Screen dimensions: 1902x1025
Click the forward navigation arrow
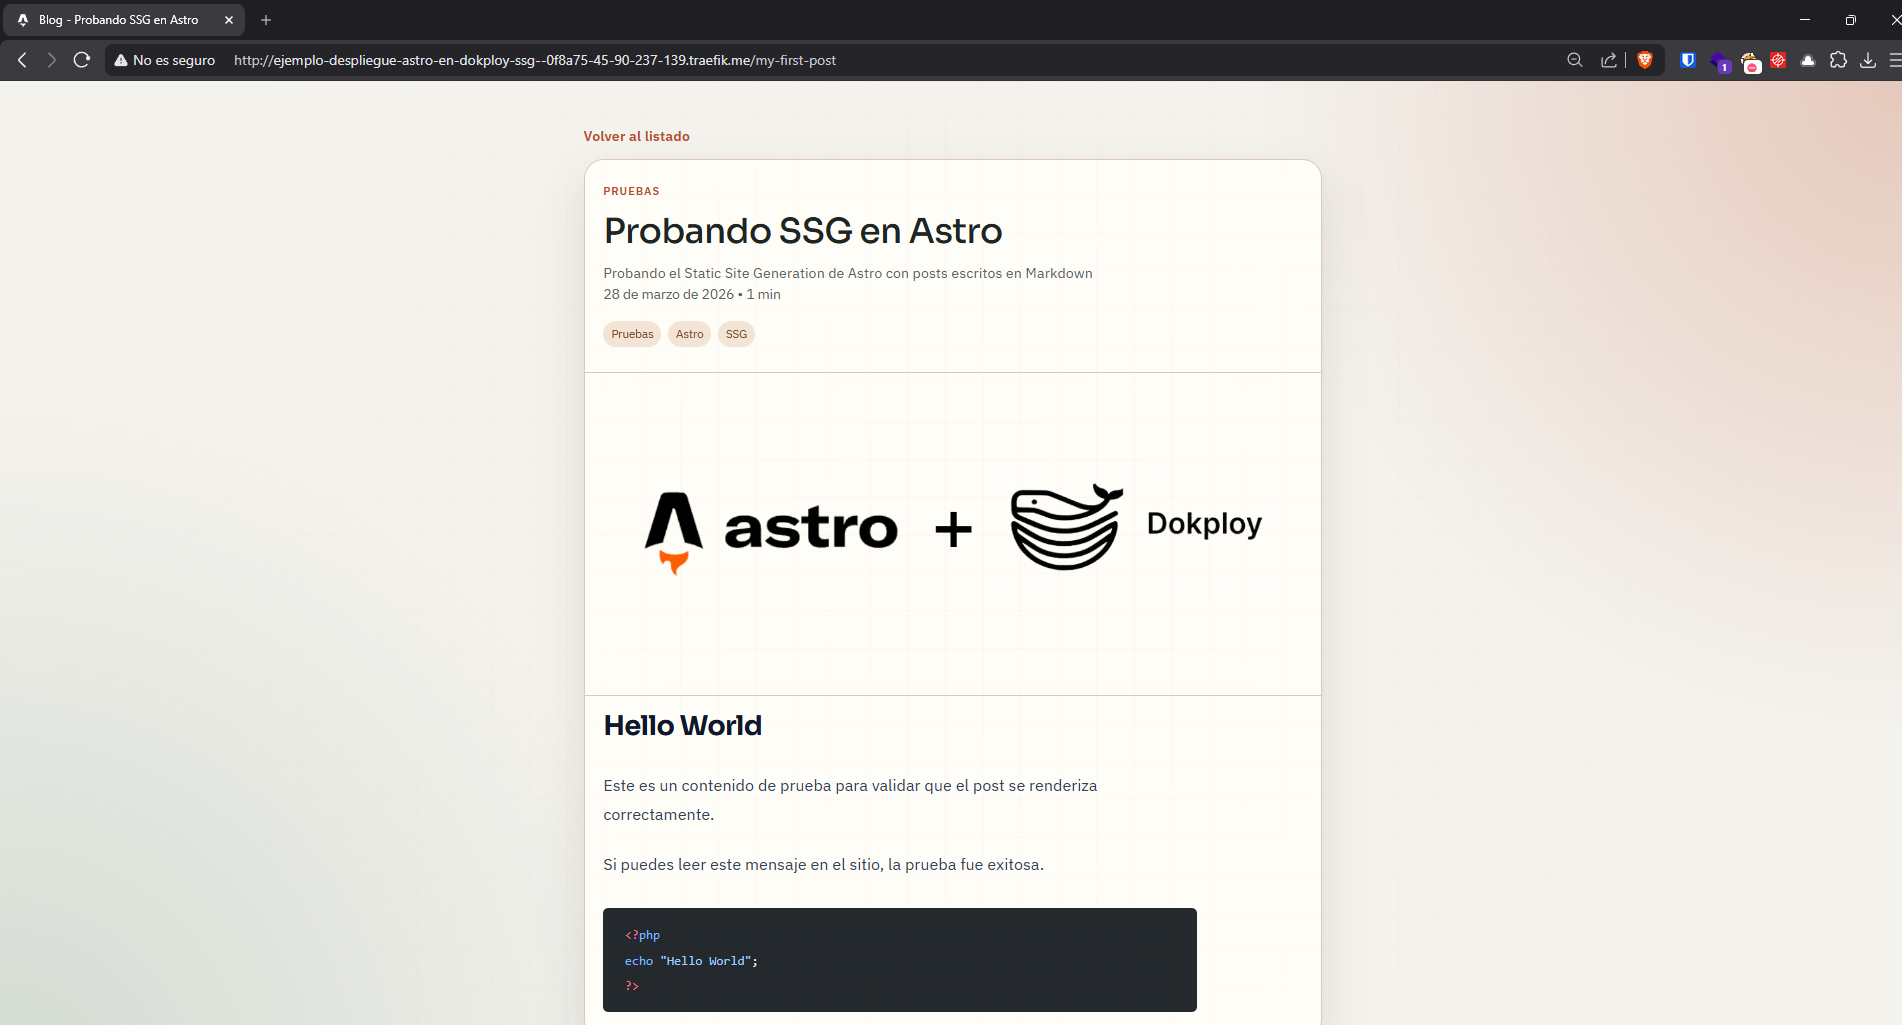coord(51,60)
